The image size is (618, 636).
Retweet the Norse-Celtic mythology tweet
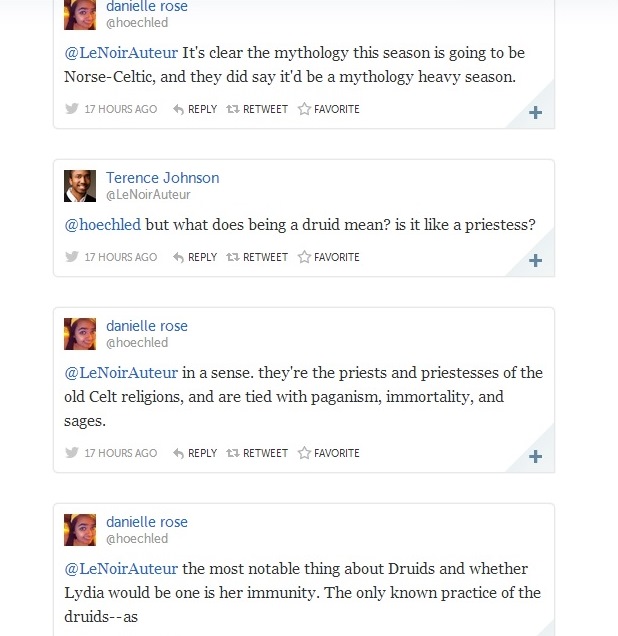coord(257,109)
